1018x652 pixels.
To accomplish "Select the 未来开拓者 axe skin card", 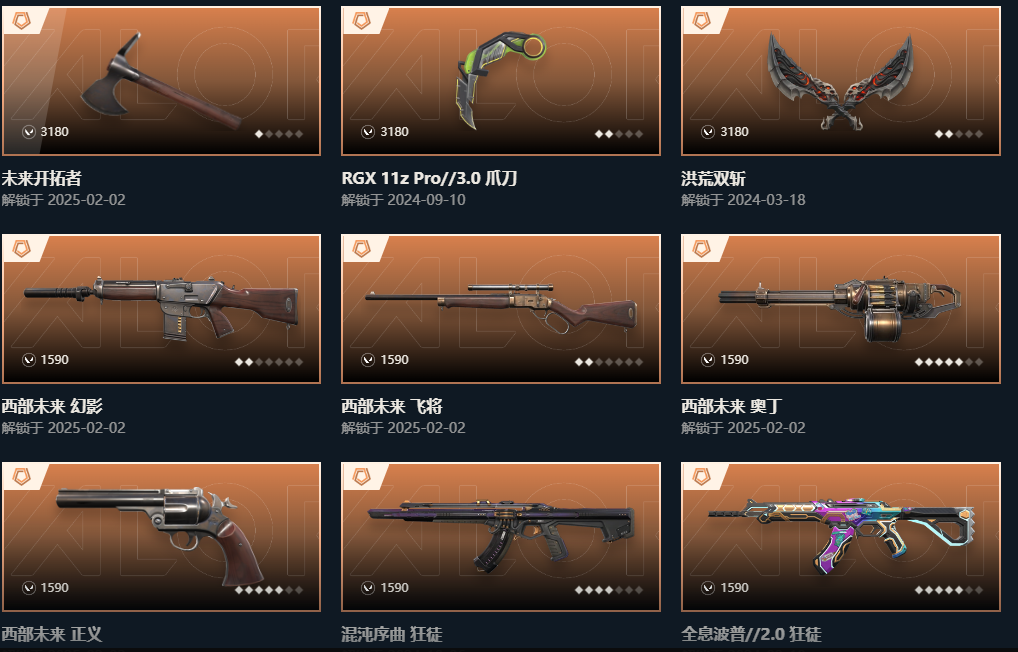I will point(162,81).
